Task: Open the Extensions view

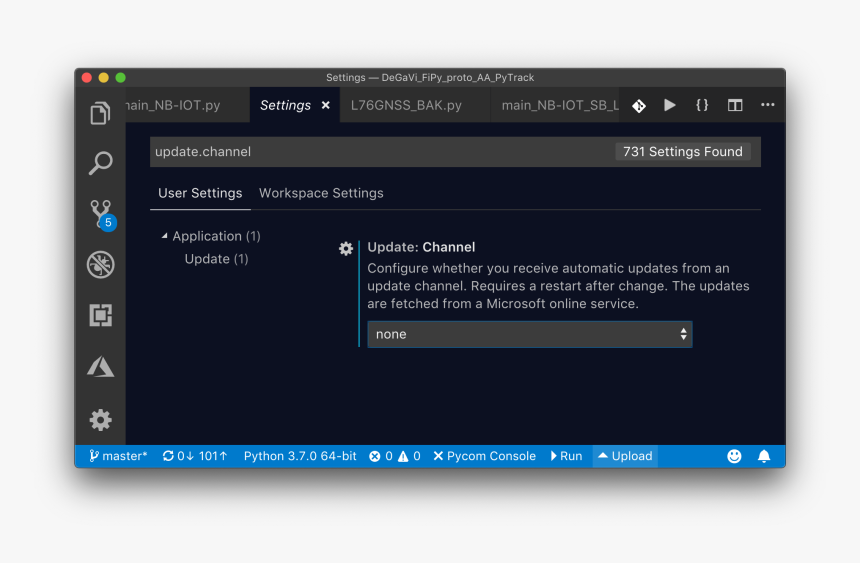Action: pos(100,315)
